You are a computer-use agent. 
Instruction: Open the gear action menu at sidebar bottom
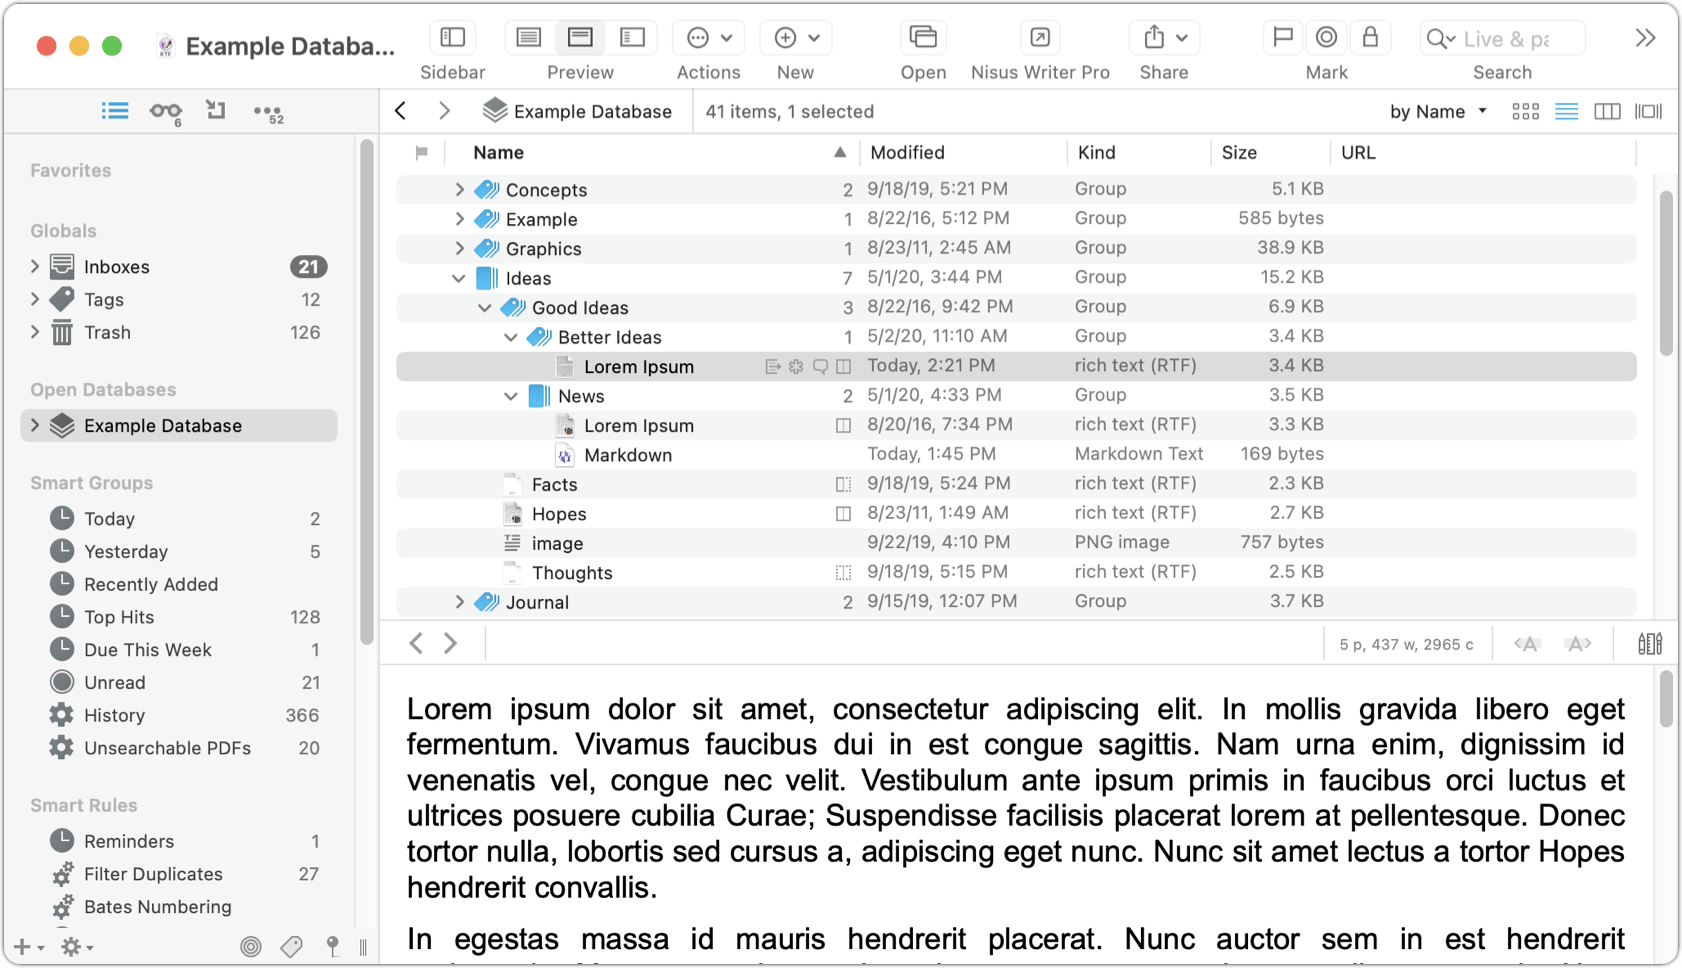pos(76,946)
